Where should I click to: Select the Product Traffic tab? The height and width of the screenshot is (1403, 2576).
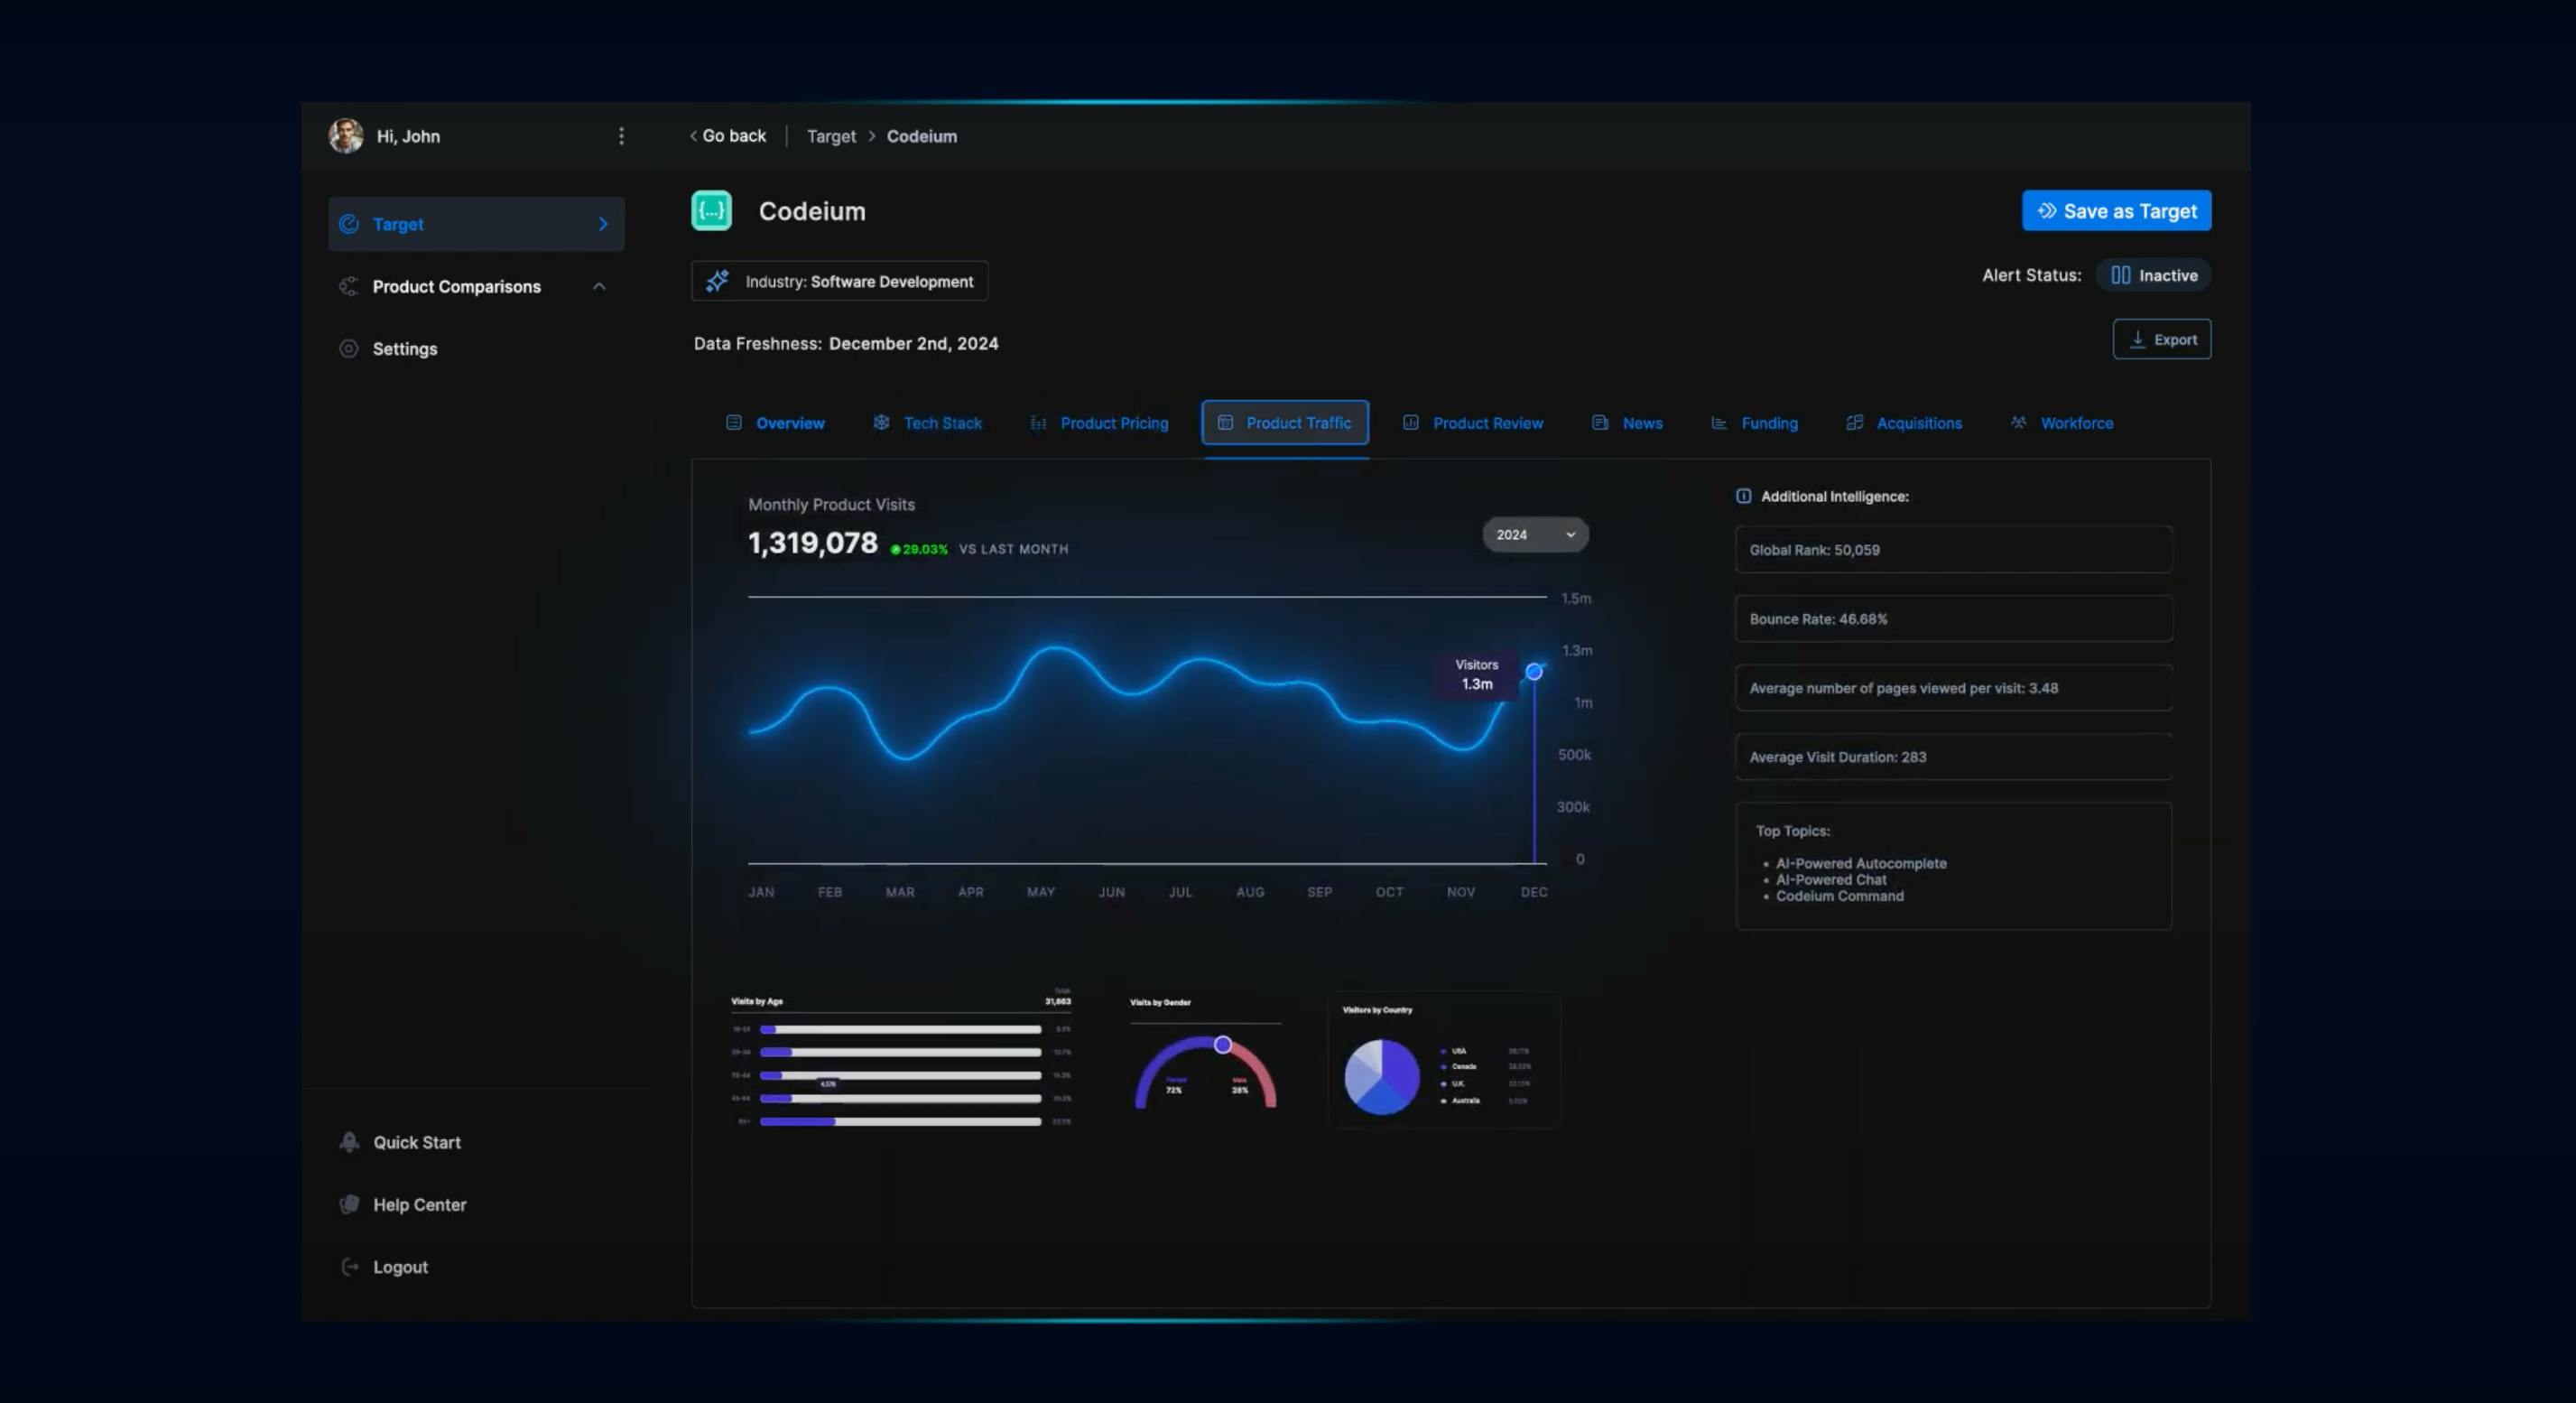1285,423
